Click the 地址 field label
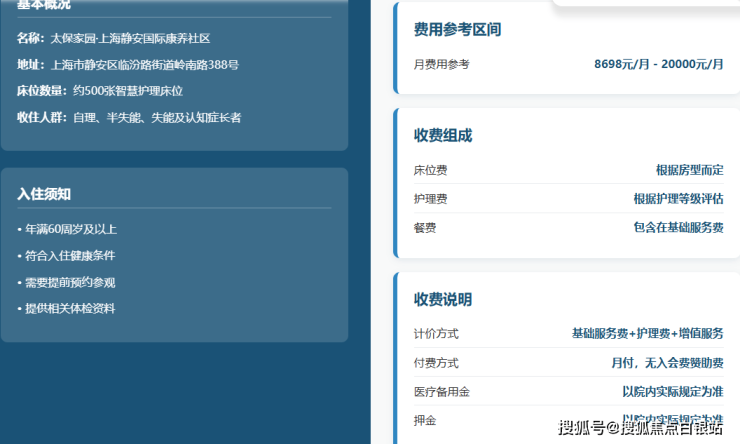740x444 pixels. point(30,65)
